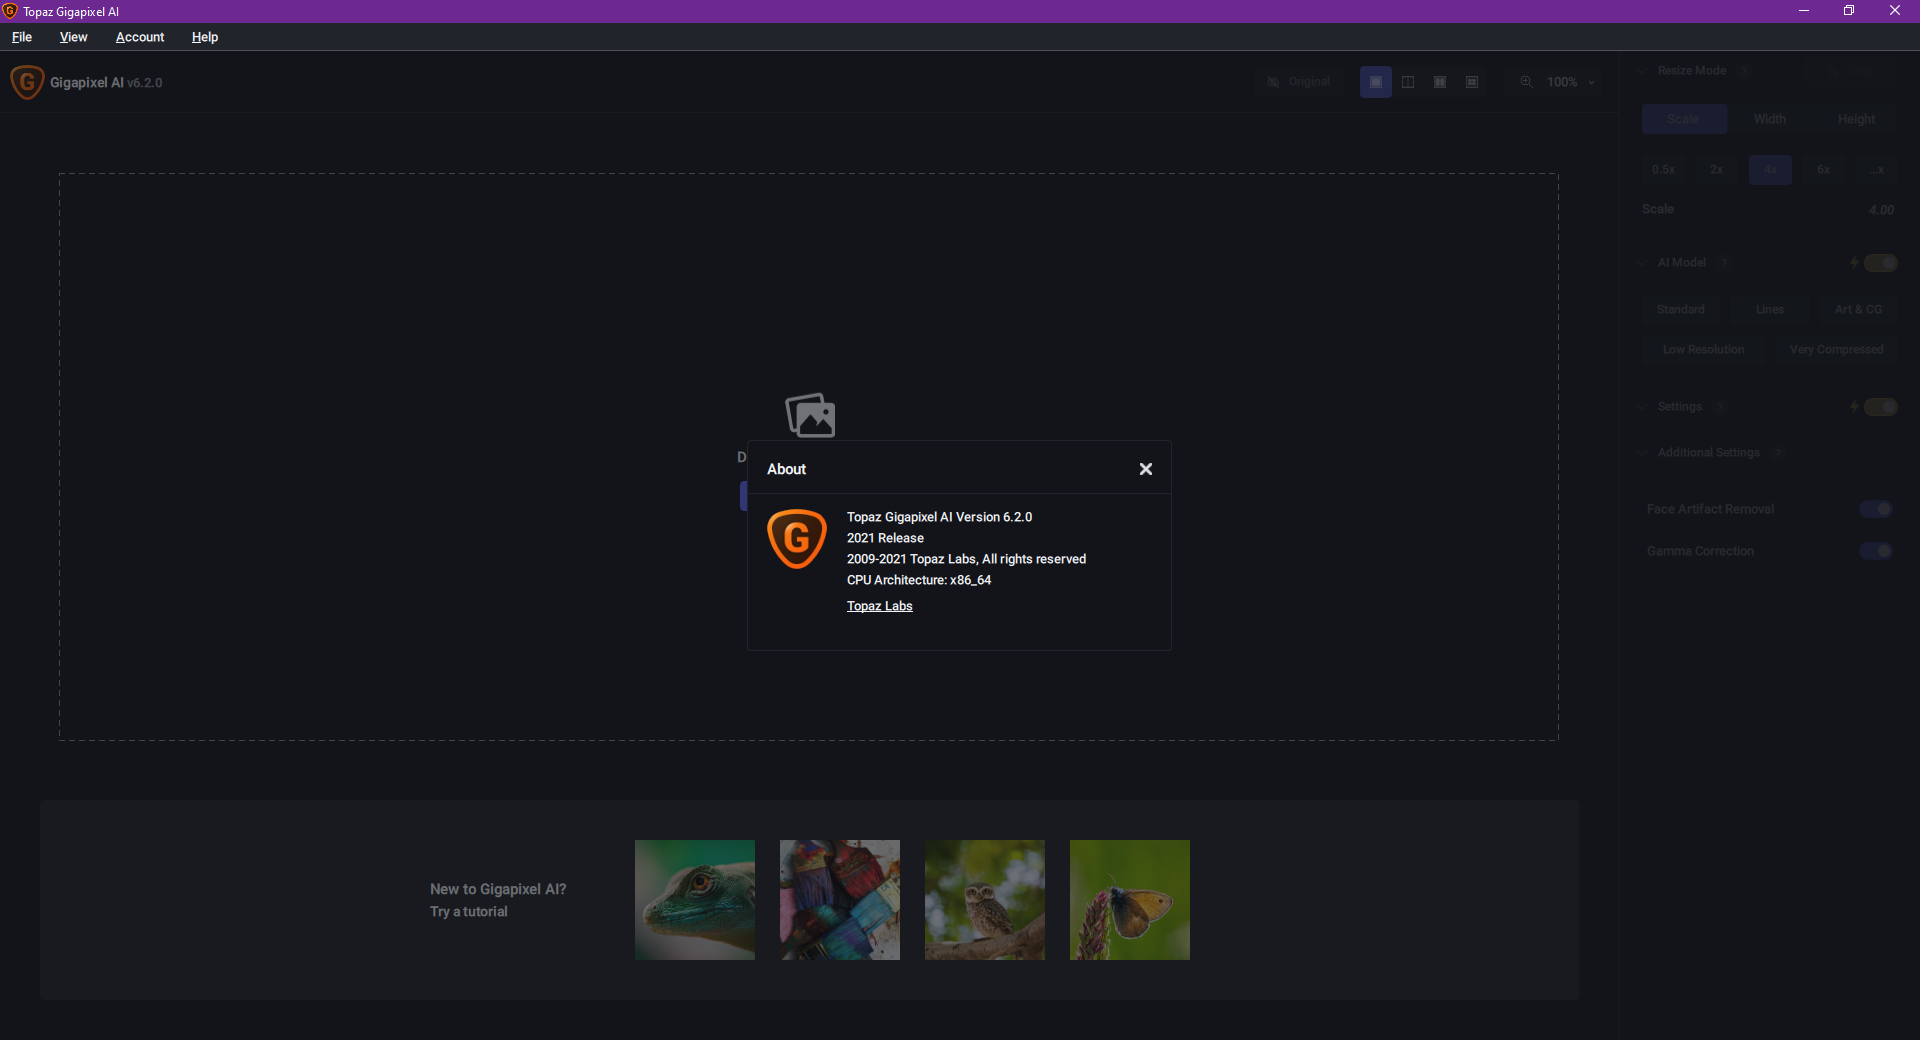Click the Topaz logo in About dialog
1920x1040 pixels.
pos(797,539)
